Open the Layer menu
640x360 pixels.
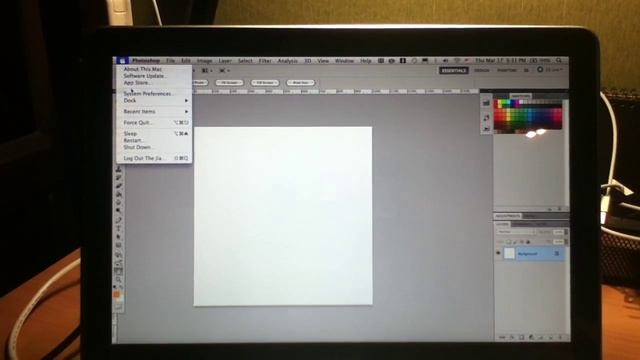point(225,61)
